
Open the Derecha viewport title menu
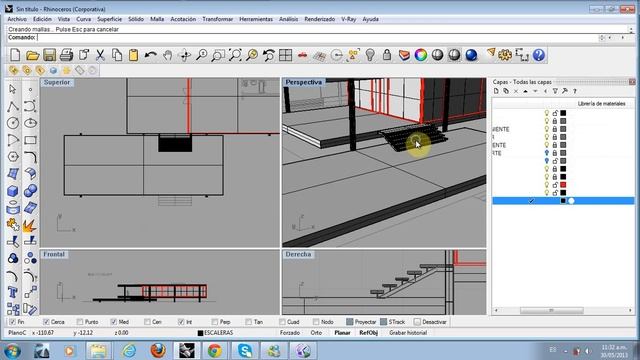tap(298, 254)
